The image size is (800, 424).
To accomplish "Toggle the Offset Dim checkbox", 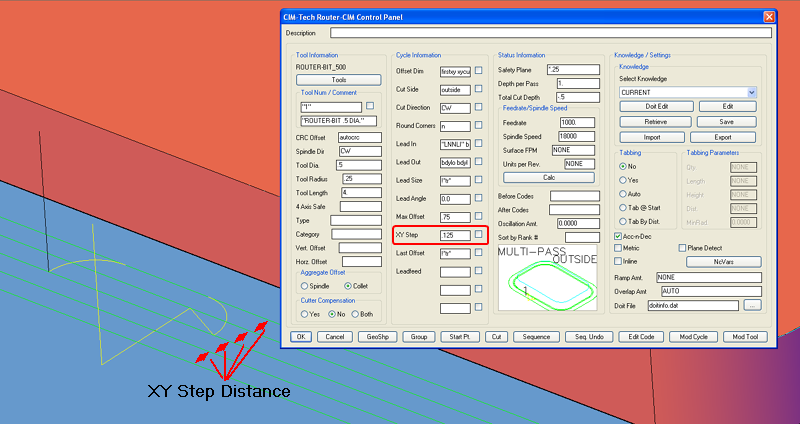I will click(478, 71).
